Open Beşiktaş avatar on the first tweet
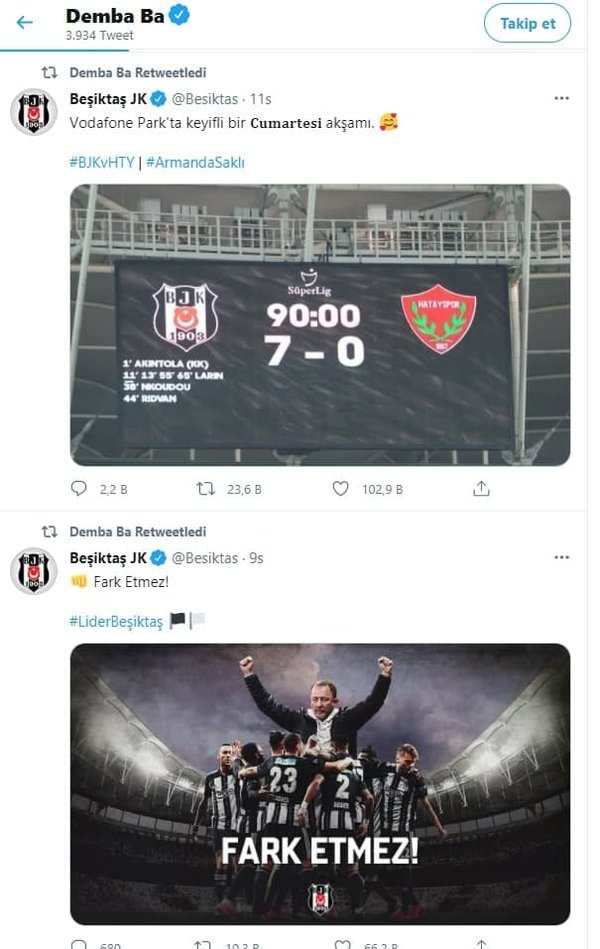Image resolution: width=600 pixels, height=949 pixels. (x=34, y=112)
